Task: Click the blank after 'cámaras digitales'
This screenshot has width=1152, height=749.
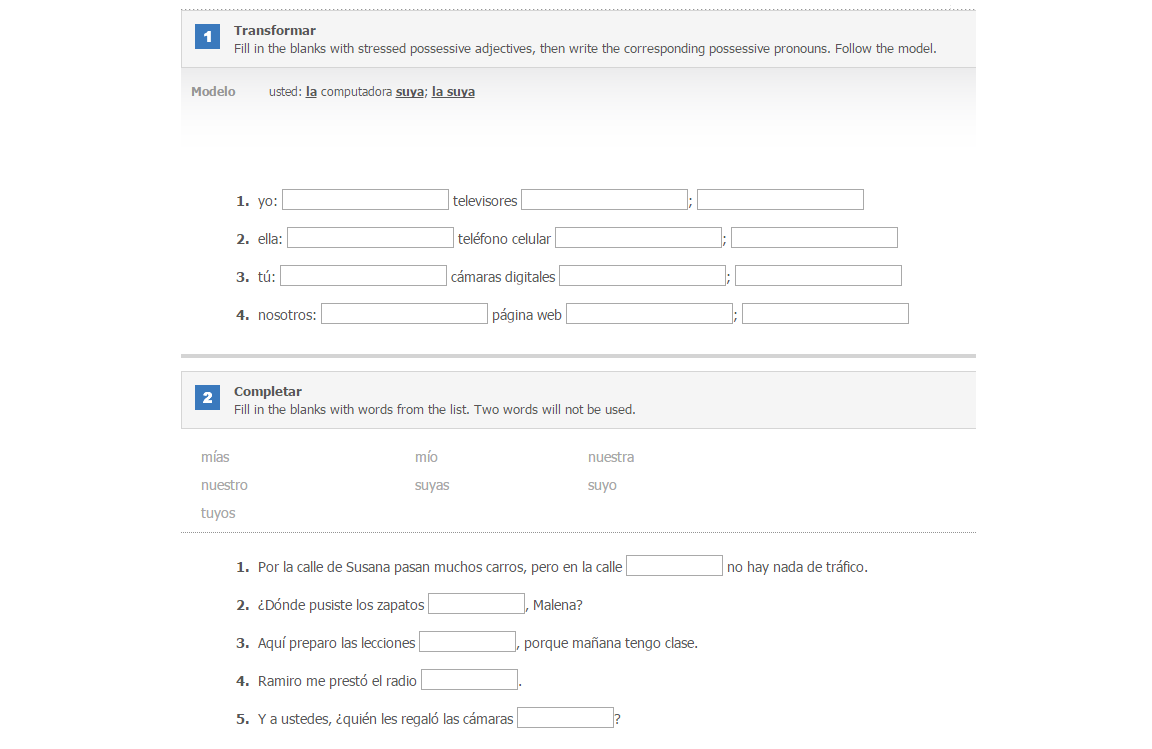Action: coord(643,276)
